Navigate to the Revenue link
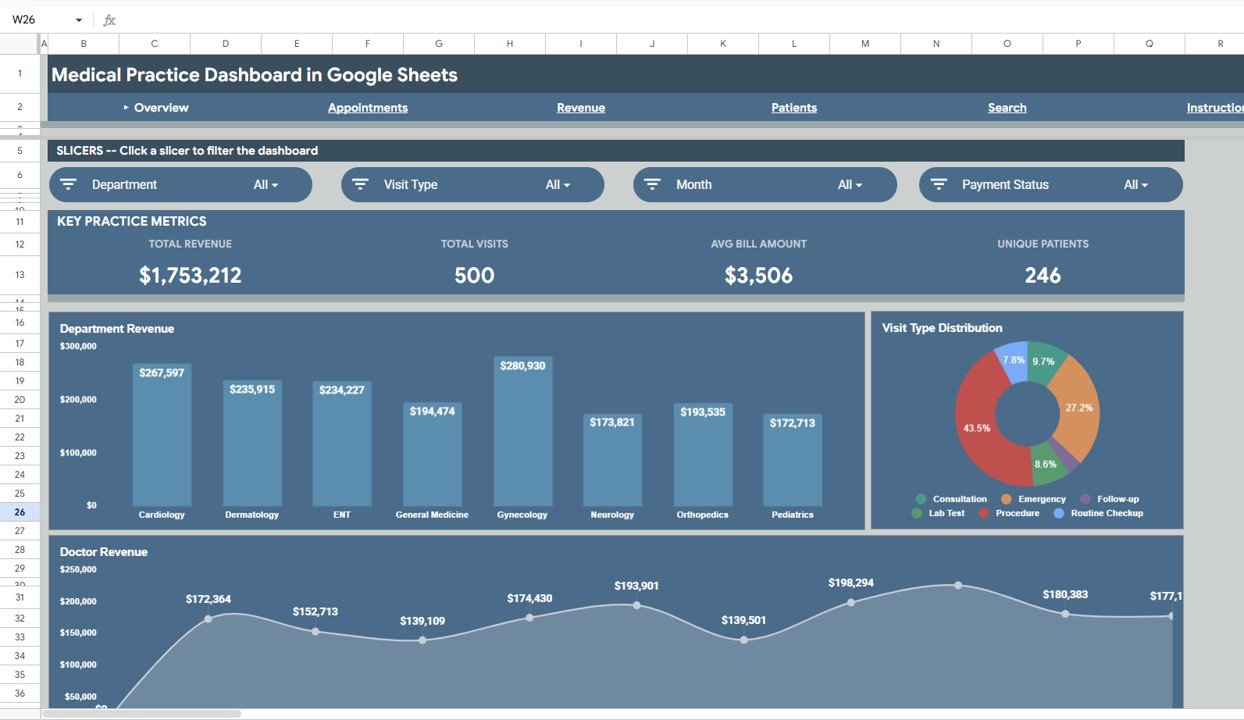 tap(581, 107)
